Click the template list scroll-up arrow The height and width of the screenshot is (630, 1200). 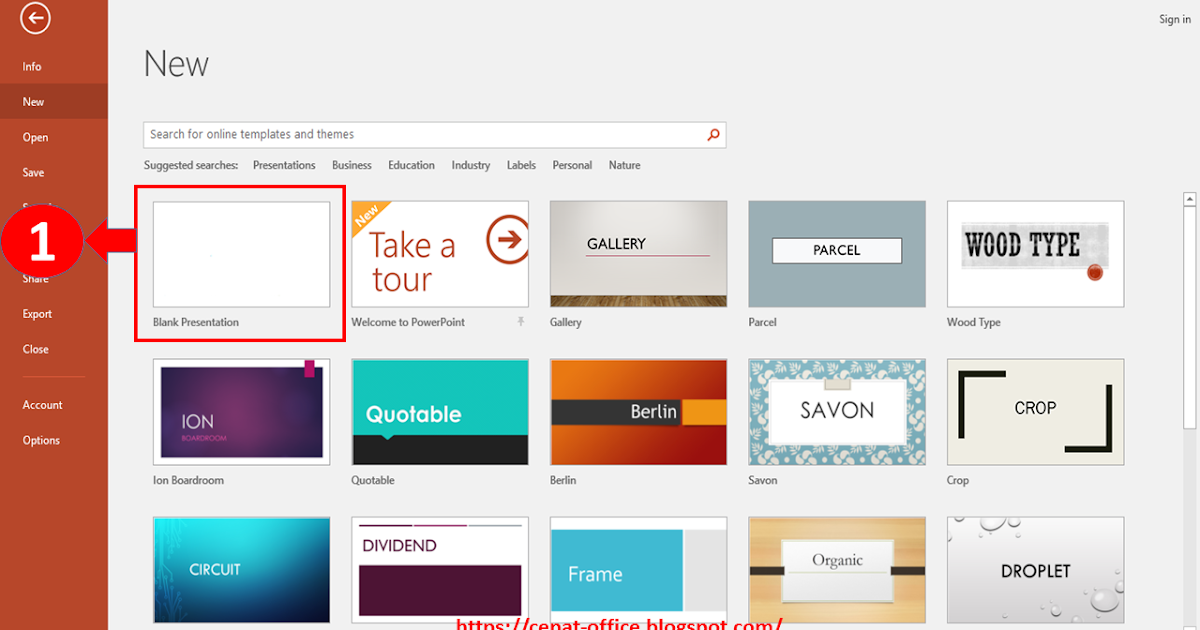[1190, 199]
